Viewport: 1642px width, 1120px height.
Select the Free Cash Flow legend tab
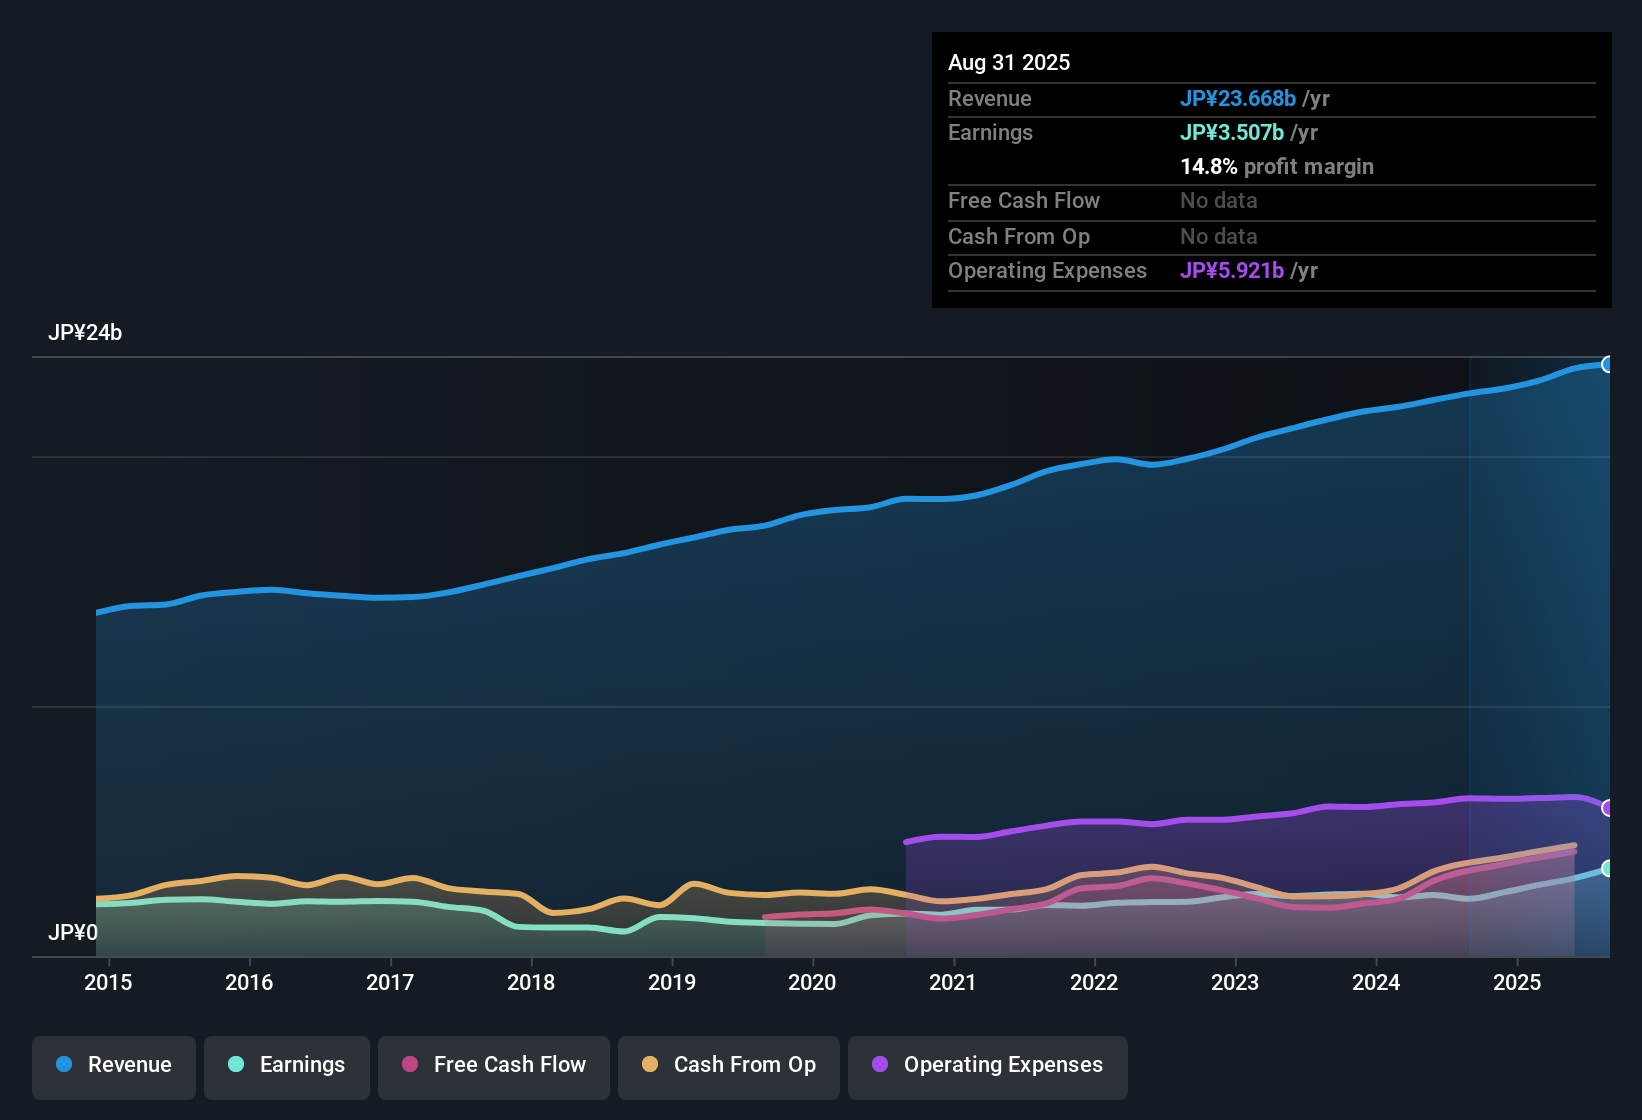click(493, 1066)
